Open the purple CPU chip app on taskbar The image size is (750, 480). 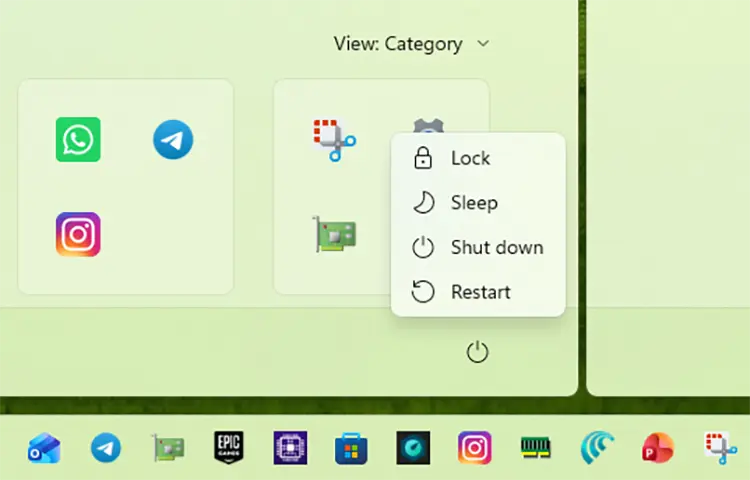click(290, 448)
